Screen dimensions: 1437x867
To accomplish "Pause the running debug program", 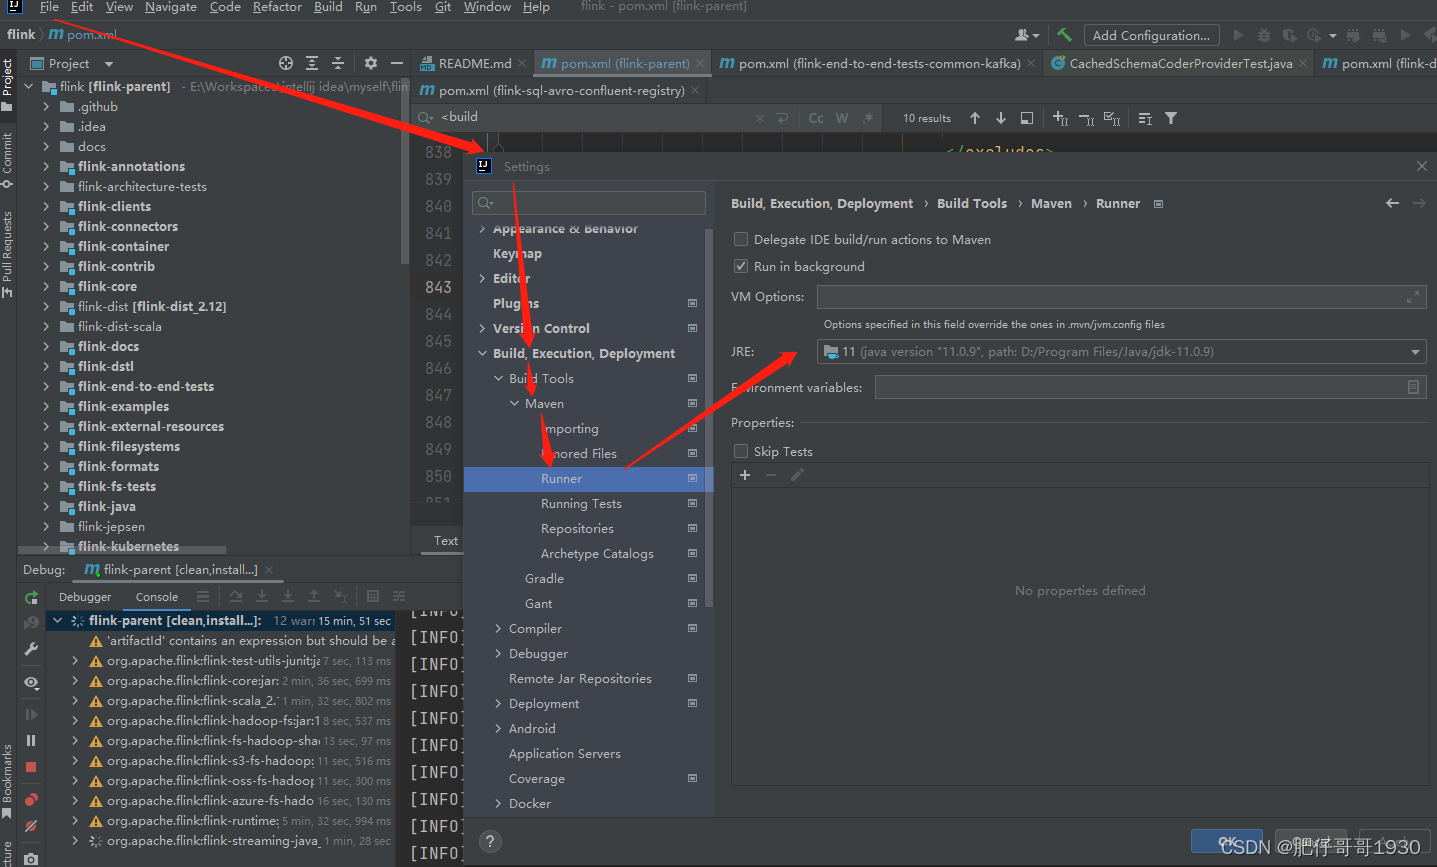I will [31, 741].
